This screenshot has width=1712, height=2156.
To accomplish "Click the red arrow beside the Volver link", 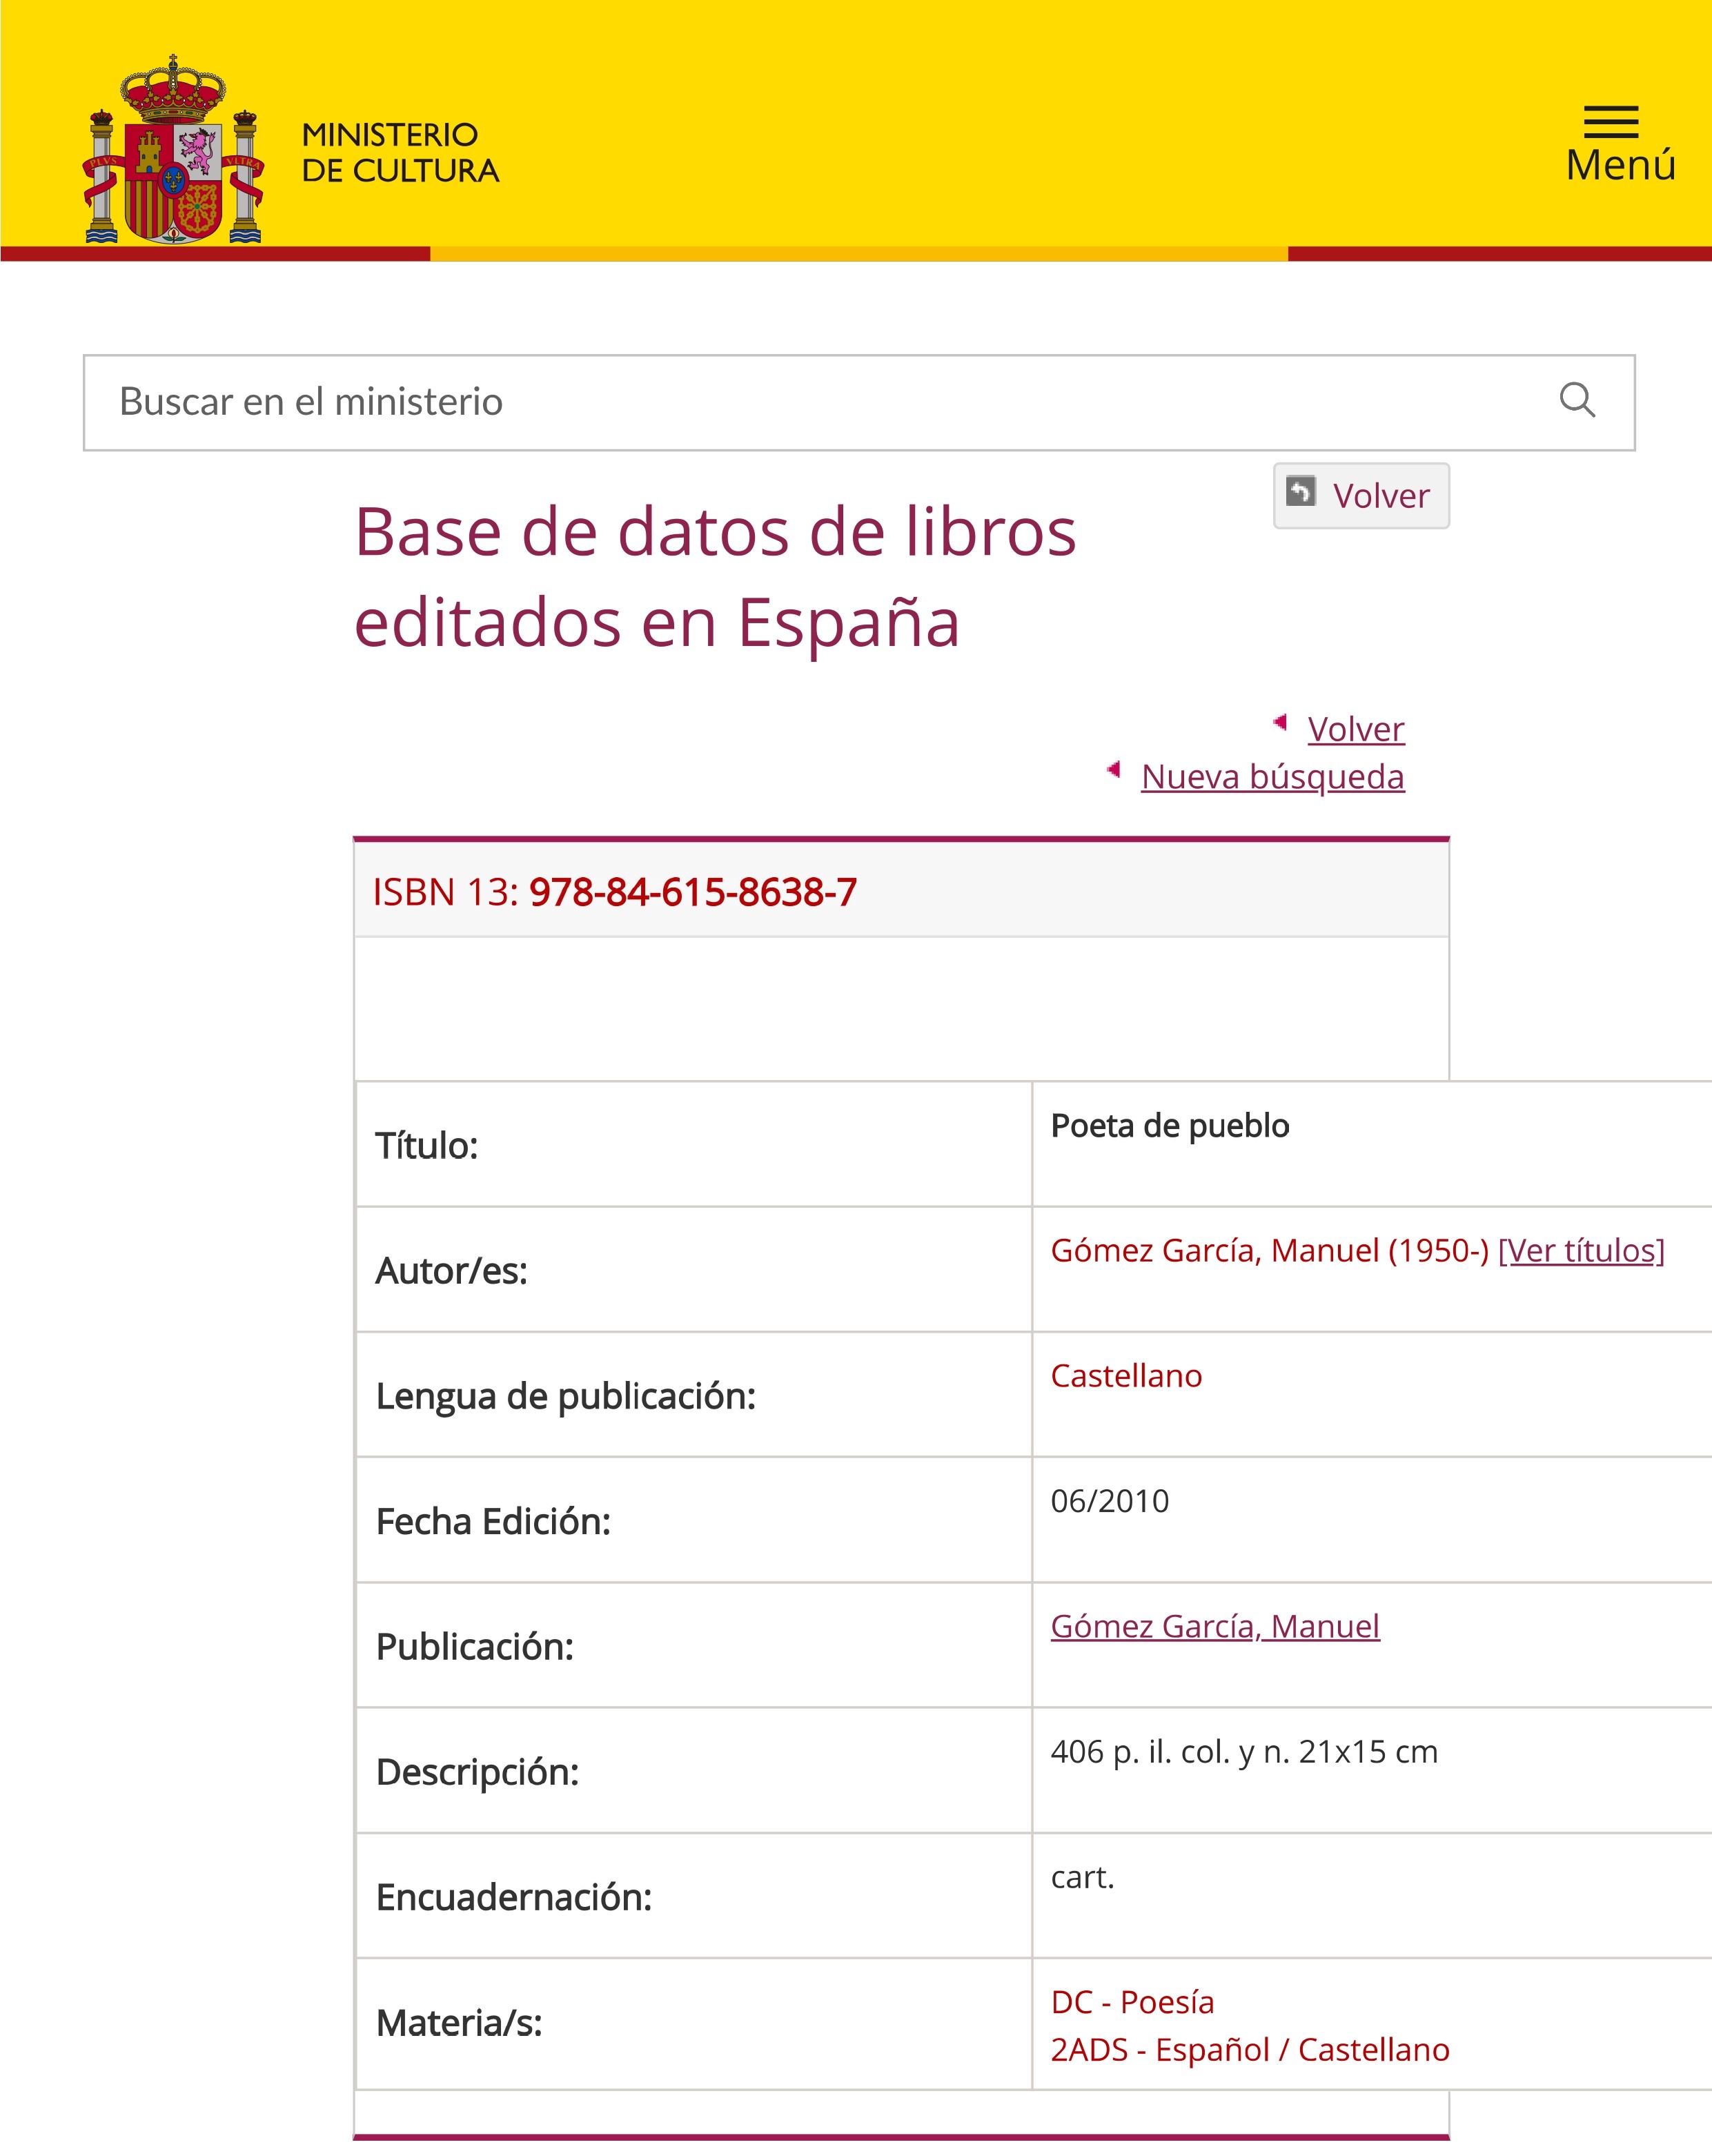I will point(1280,722).
